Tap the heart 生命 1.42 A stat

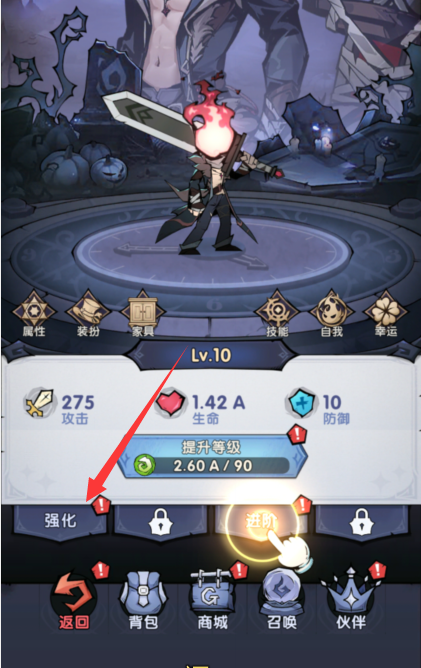pos(200,407)
